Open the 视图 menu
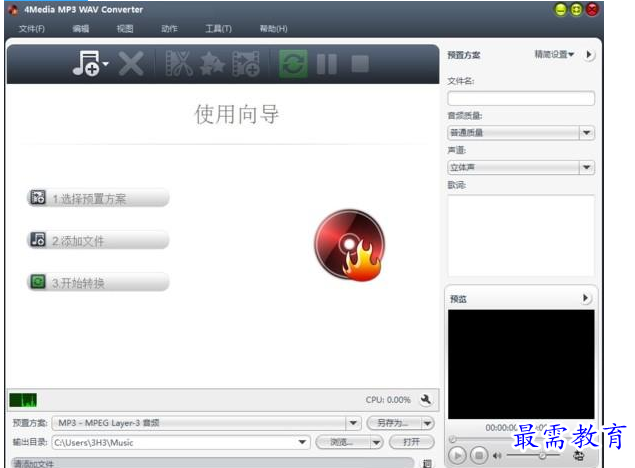This screenshot has height=468, width=635. pos(125,29)
